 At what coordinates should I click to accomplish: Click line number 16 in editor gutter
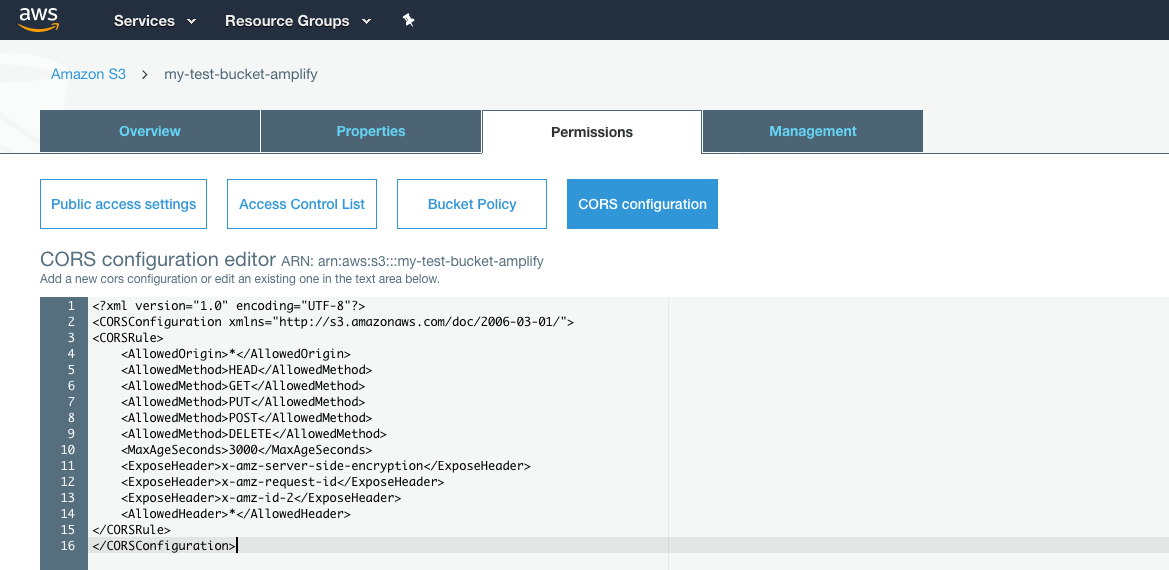tap(68, 545)
